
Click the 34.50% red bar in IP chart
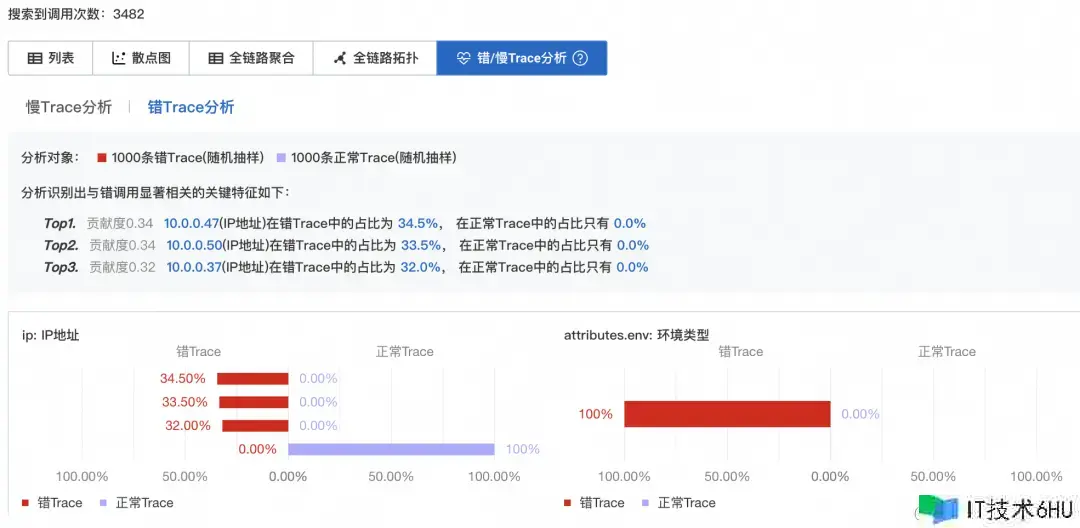[252, 379]
